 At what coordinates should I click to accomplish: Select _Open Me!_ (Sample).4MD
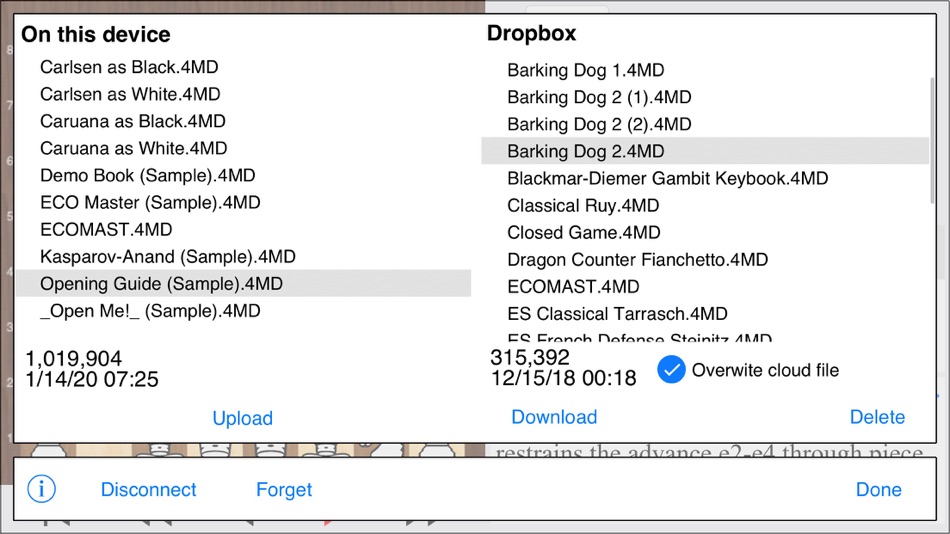[x=244, y=310]
